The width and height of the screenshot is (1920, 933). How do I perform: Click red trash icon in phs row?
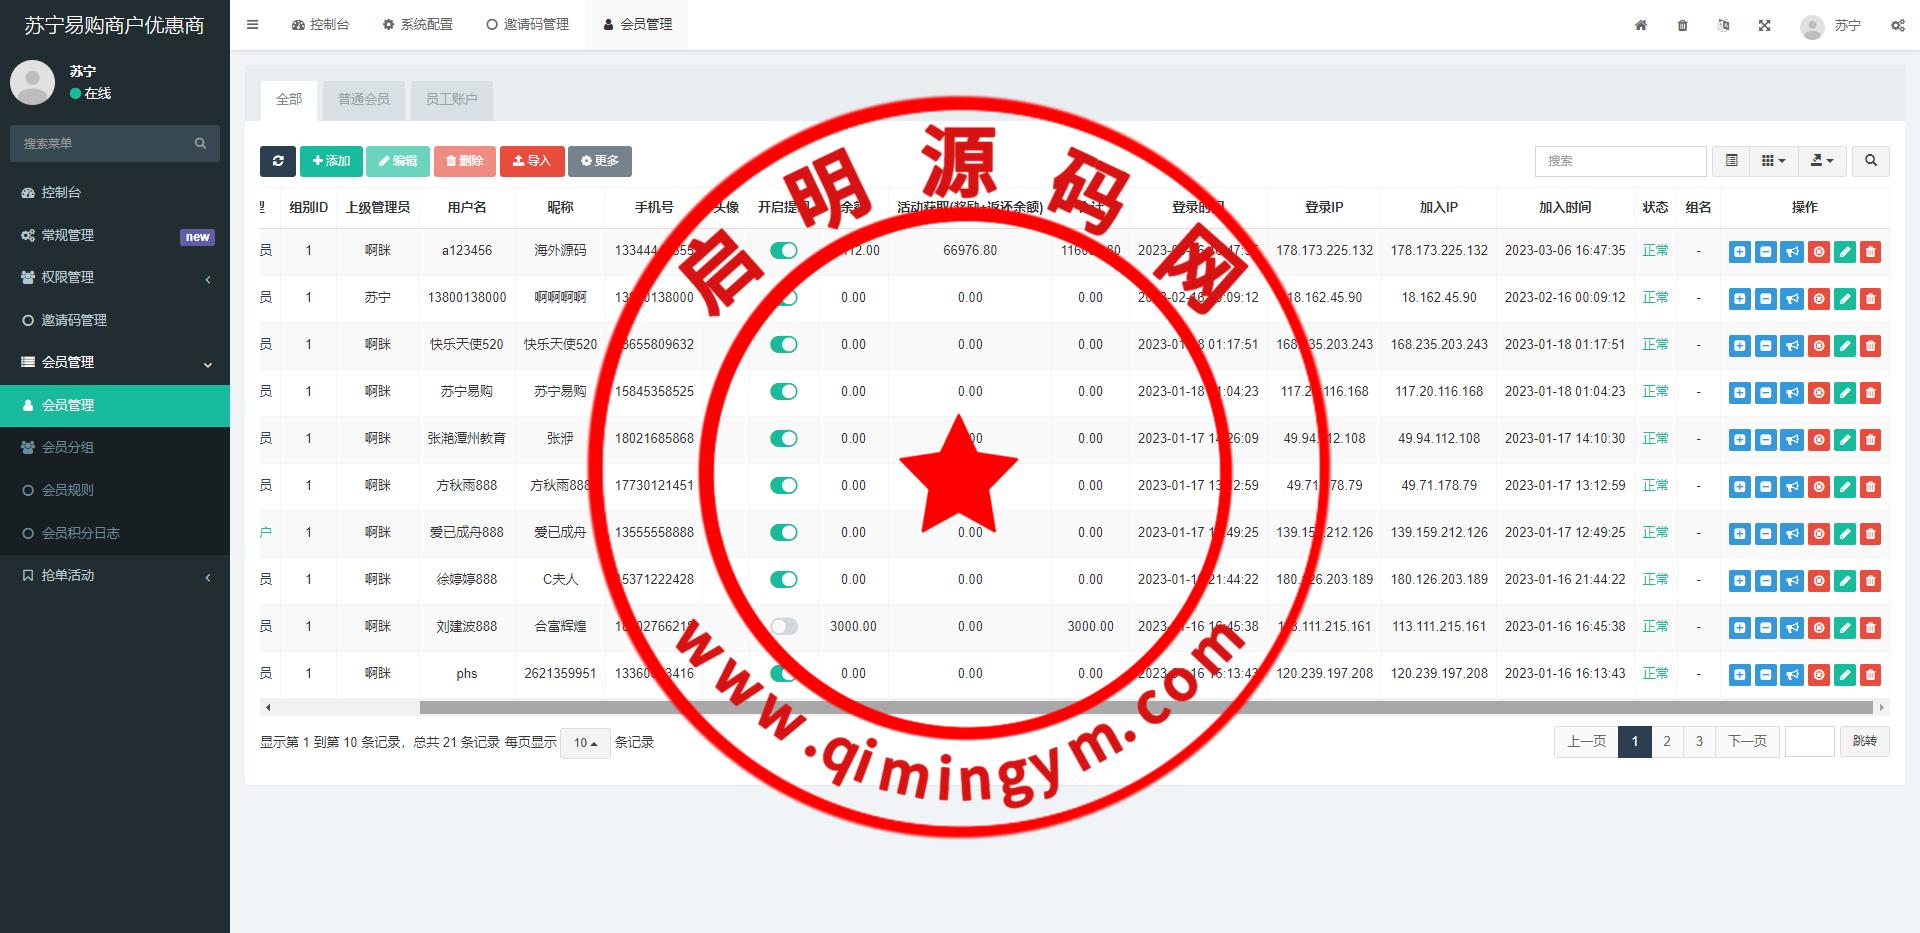(x=1871, y=675)
